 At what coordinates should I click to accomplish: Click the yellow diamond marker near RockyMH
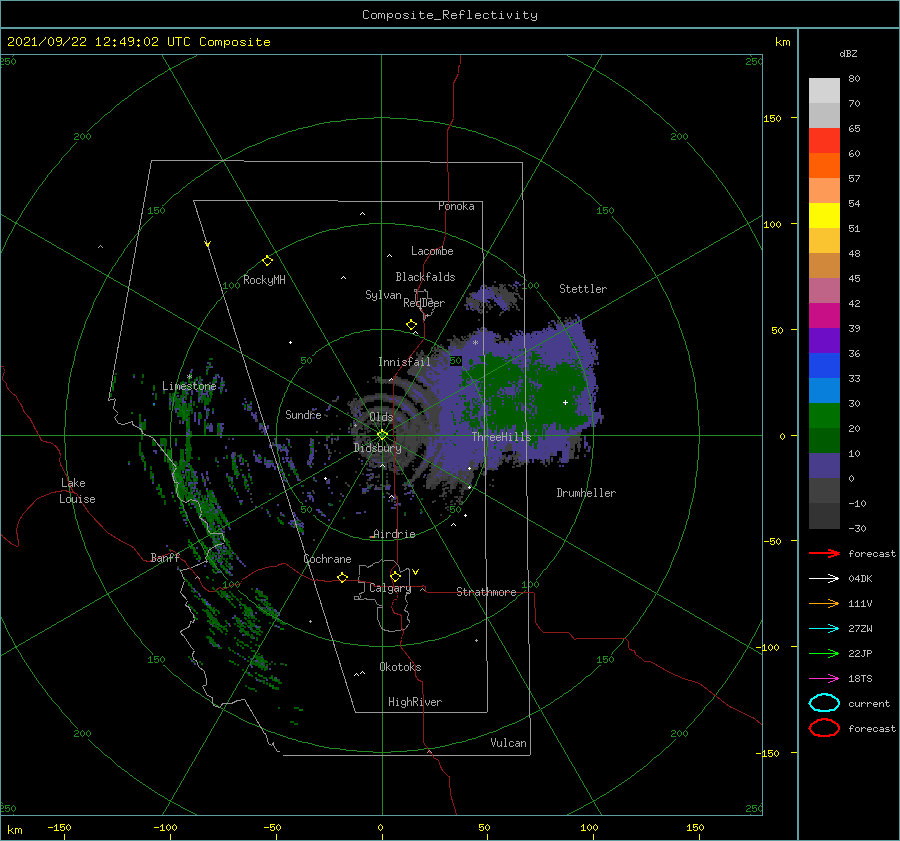click(267, 261)
